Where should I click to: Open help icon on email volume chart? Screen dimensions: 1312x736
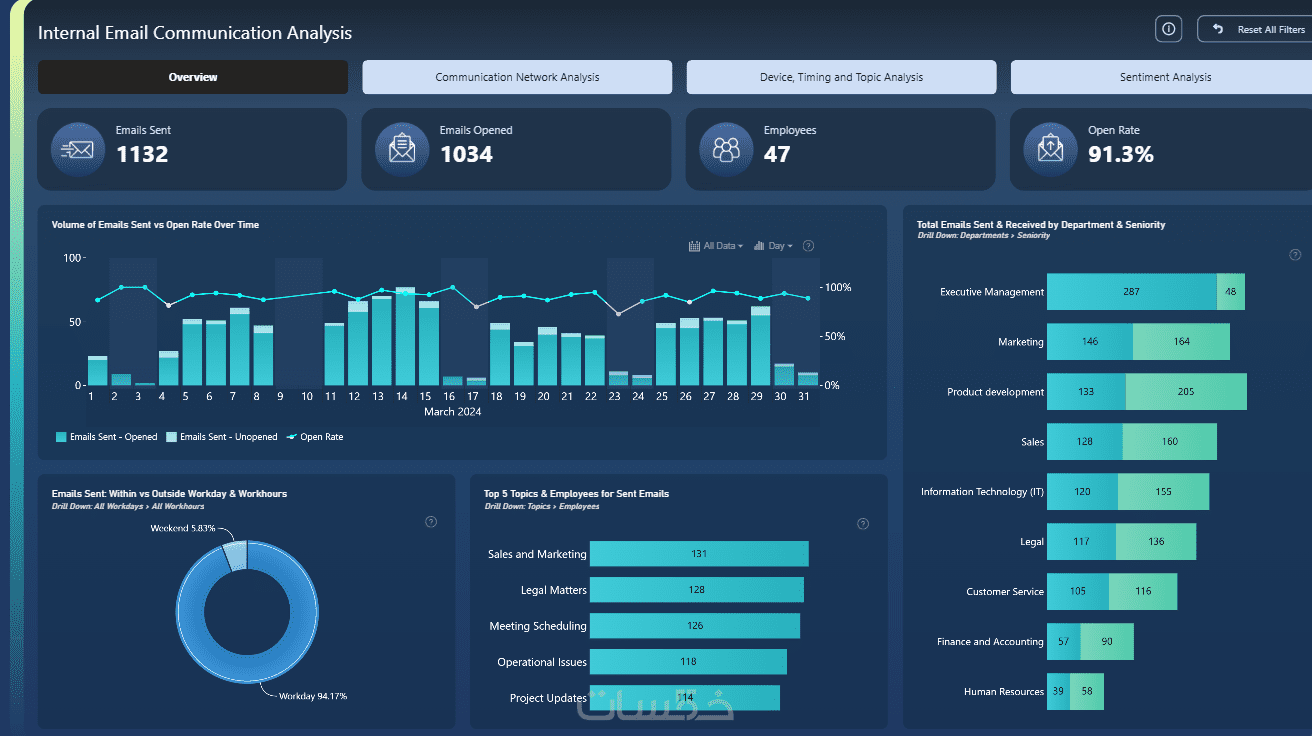point(808,246)
